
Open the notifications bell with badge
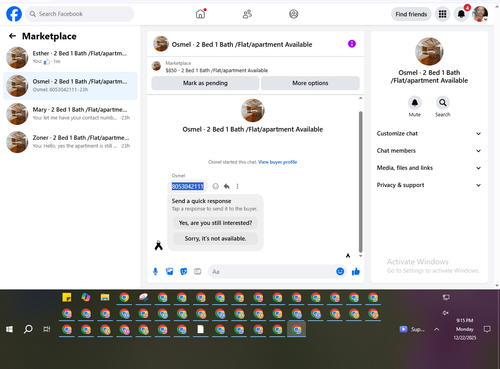pos(461,14)
